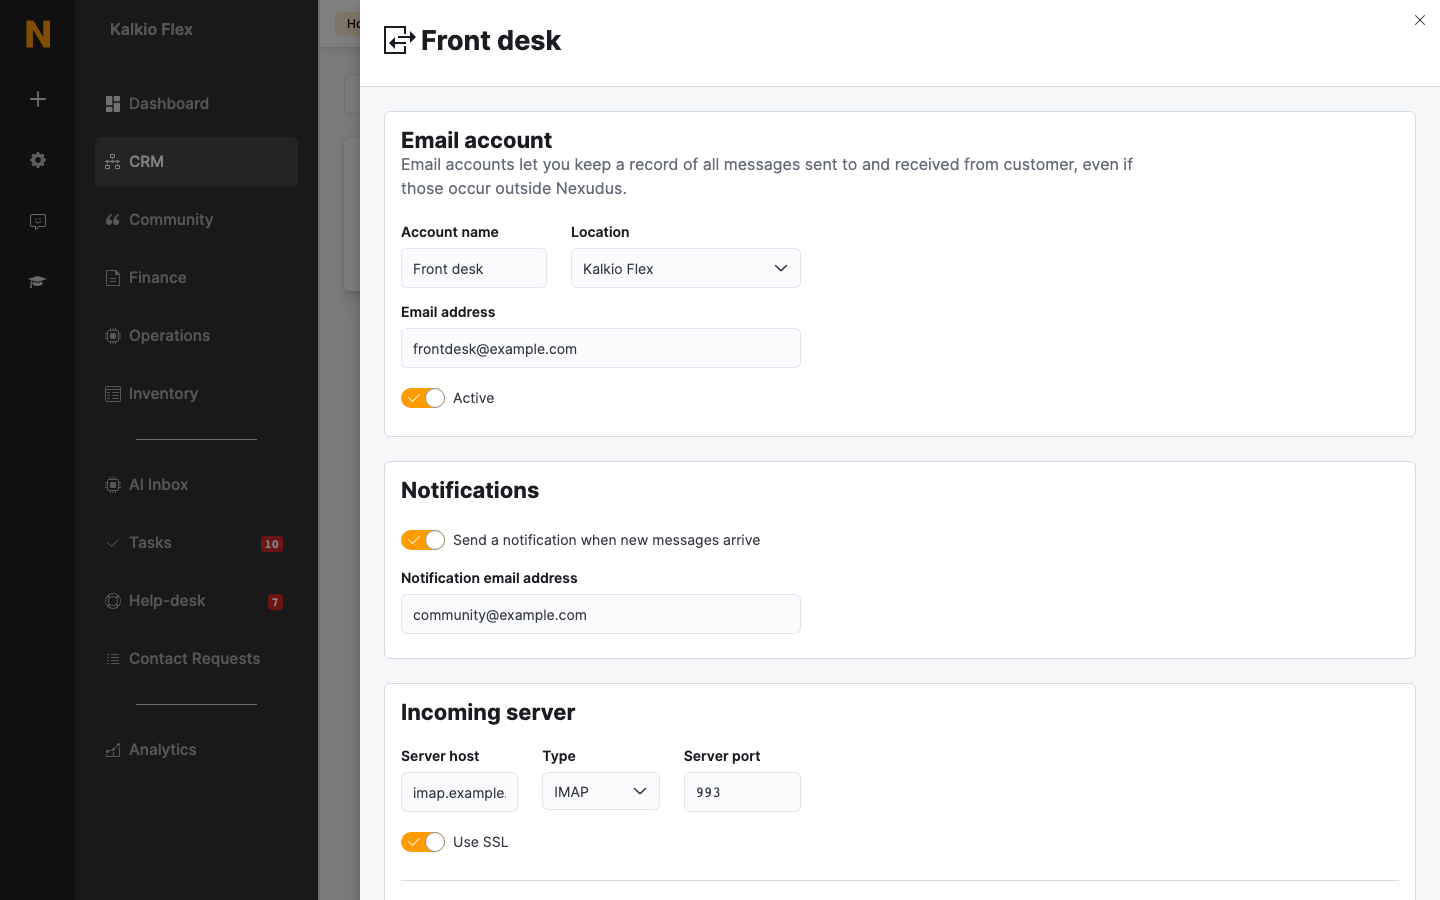This screenshot has width=1440, height=900.
Task: Click the Server port field
Action: click(742, 792)
